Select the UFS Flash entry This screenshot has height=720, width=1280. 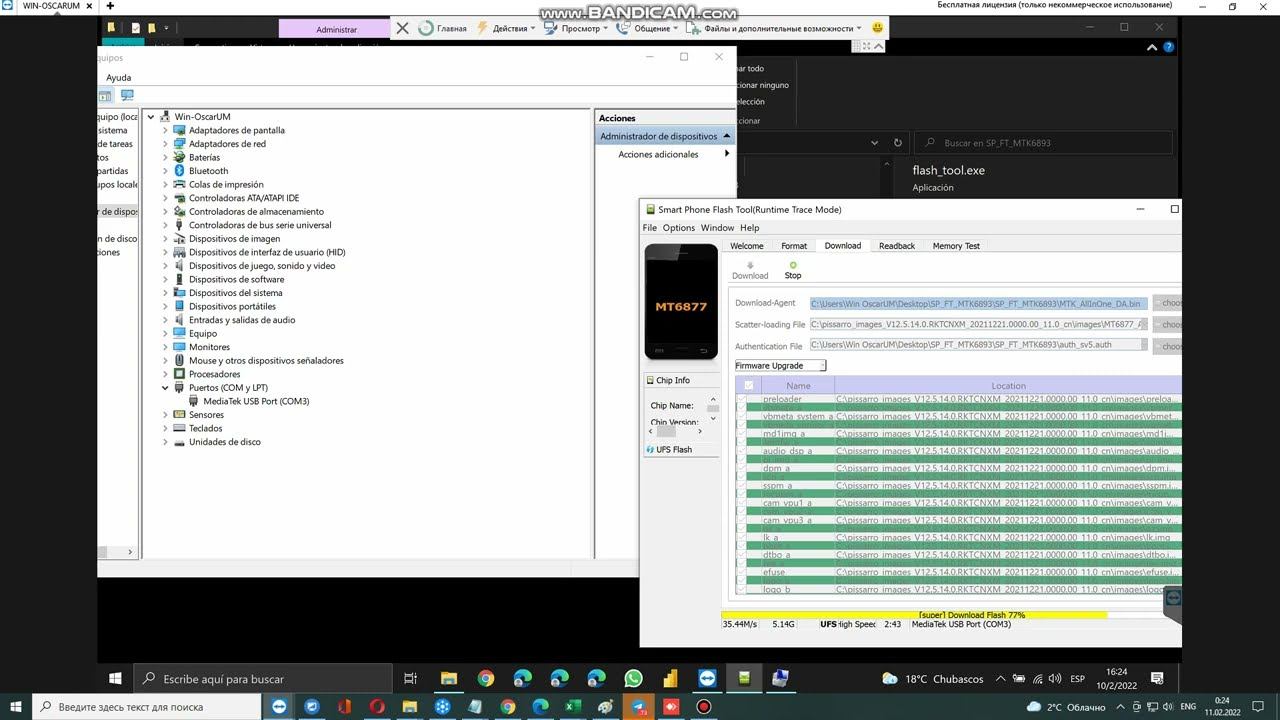(673, 449)
